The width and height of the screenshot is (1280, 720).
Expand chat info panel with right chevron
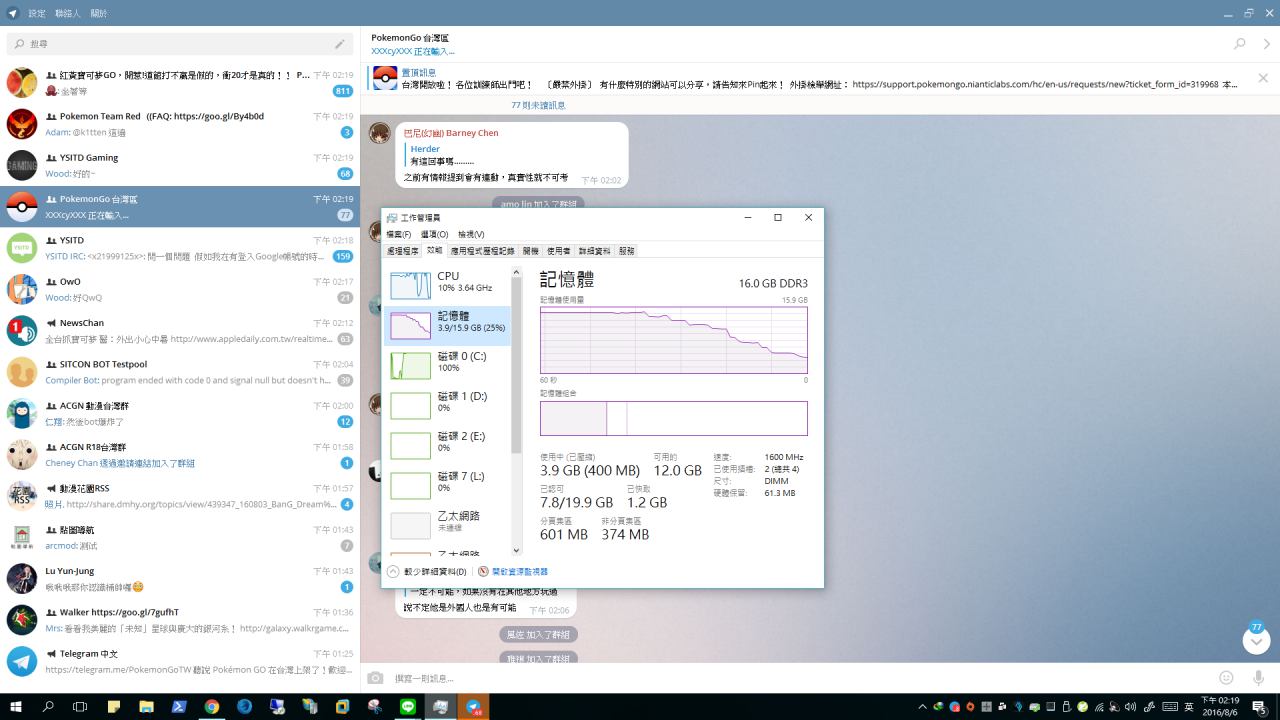tap(1266, 44)
